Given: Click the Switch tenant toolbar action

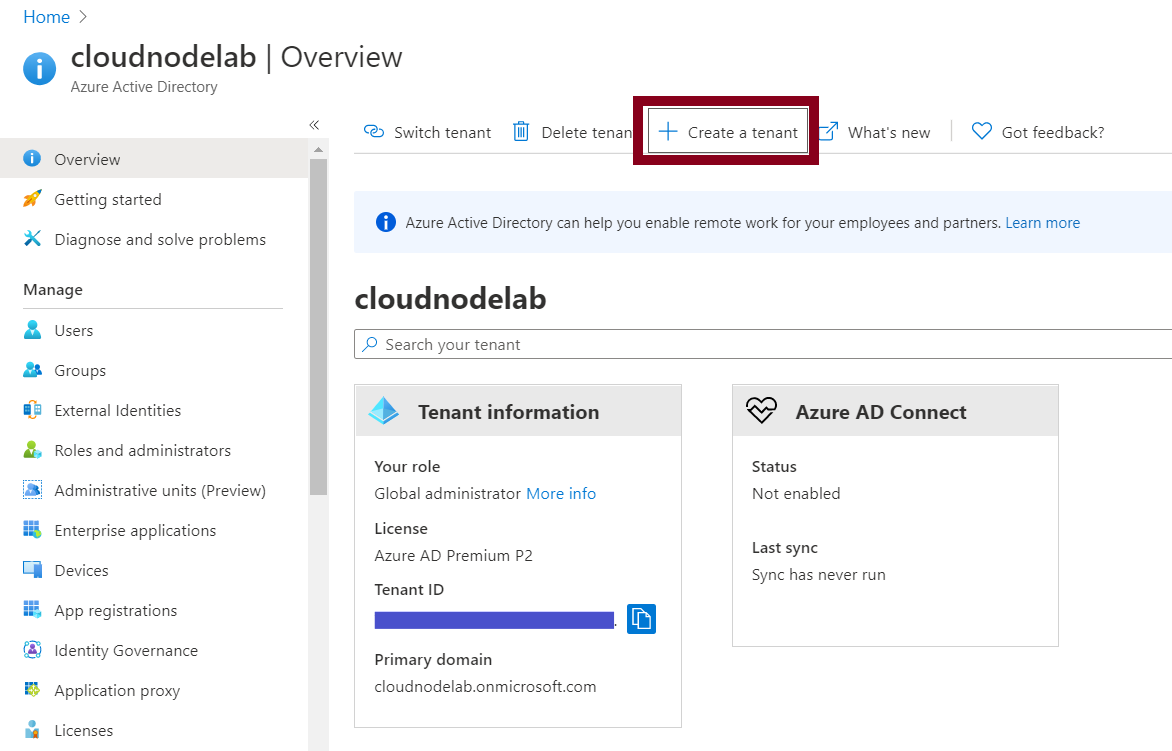Looking at the screenshot, I should (427, 131).
